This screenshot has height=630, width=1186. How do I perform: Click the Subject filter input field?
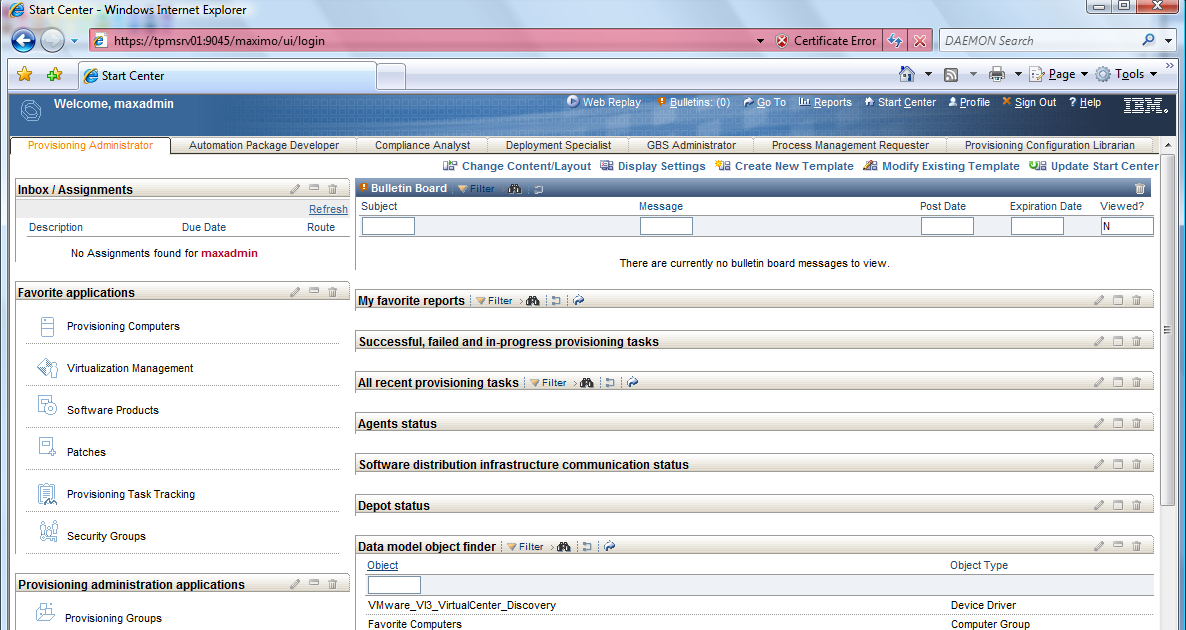pyautogui.click(x=387, y=225)
